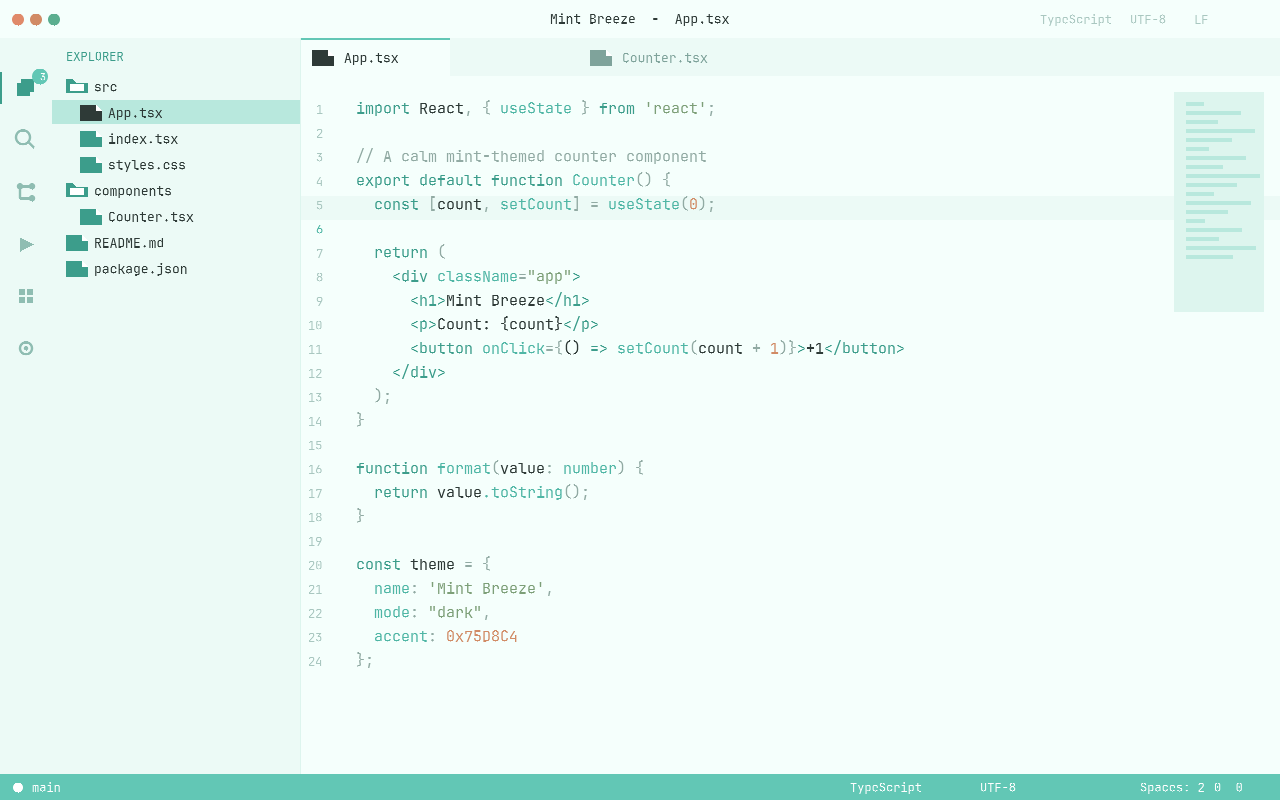This screenshot has height=800, width=1280.
Task: Click the file icon beside README.md
Action: (77, 243)
